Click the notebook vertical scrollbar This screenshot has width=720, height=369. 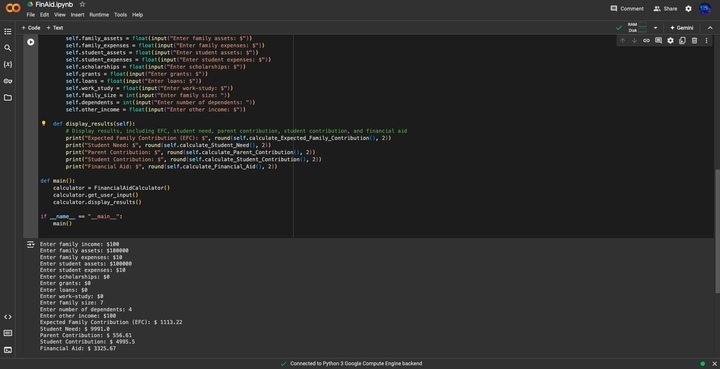[717, 231]
